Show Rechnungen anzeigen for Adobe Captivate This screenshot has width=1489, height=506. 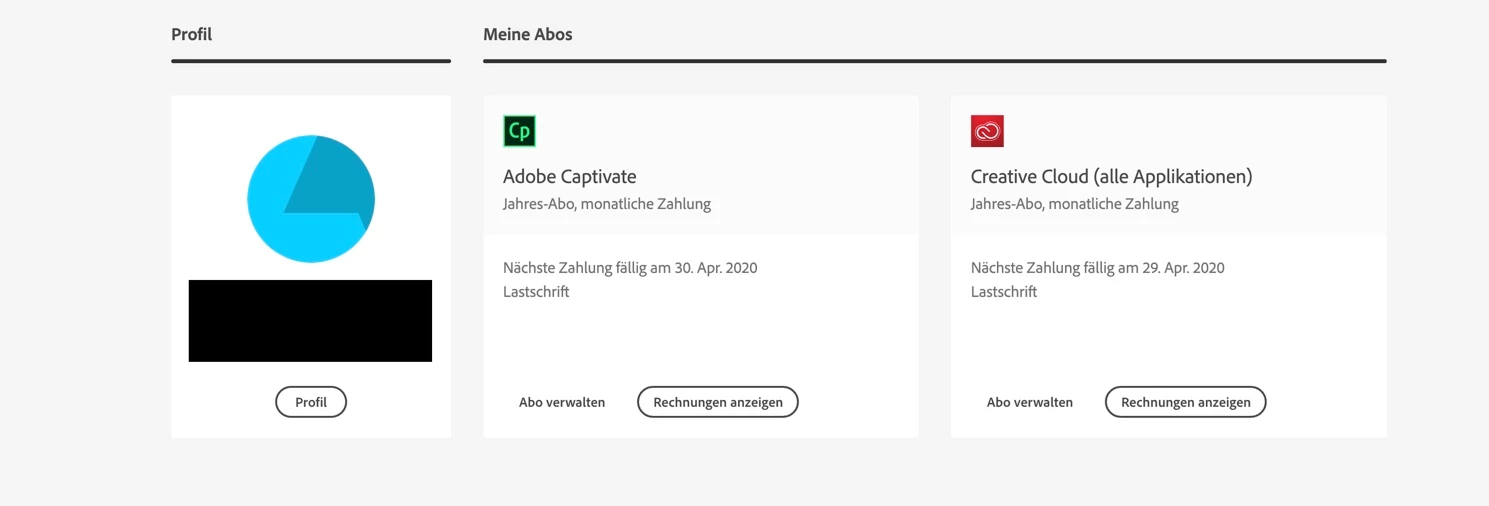[718, 402]
